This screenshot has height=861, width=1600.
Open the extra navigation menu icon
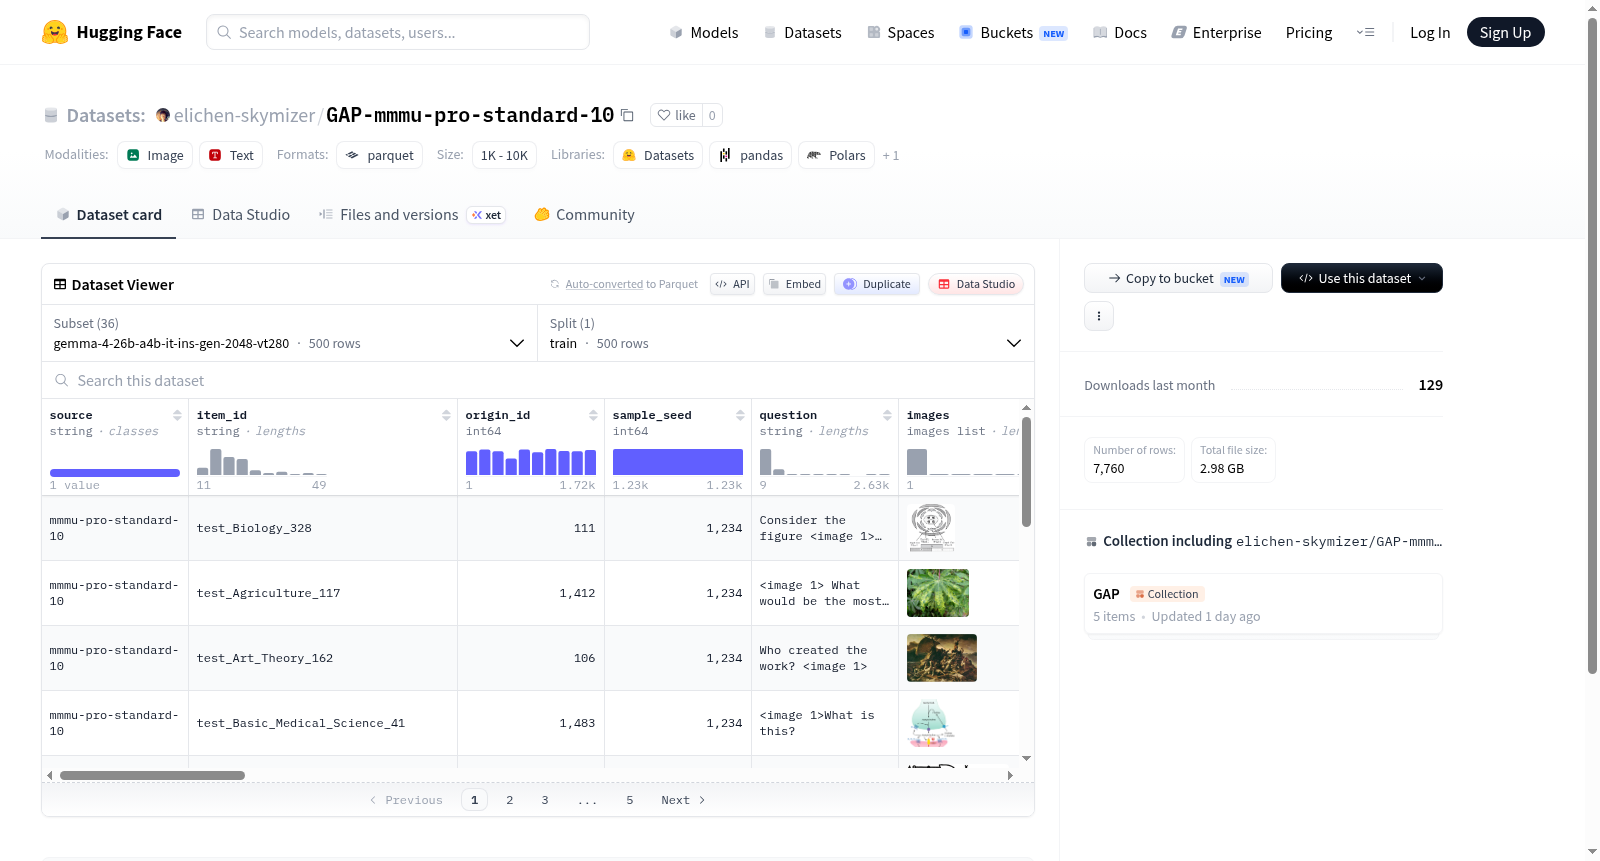click(1365, 32)
